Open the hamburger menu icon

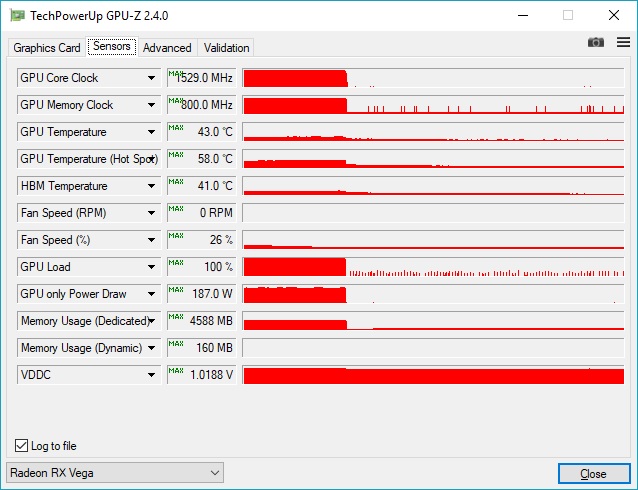(x=623, y=42)
